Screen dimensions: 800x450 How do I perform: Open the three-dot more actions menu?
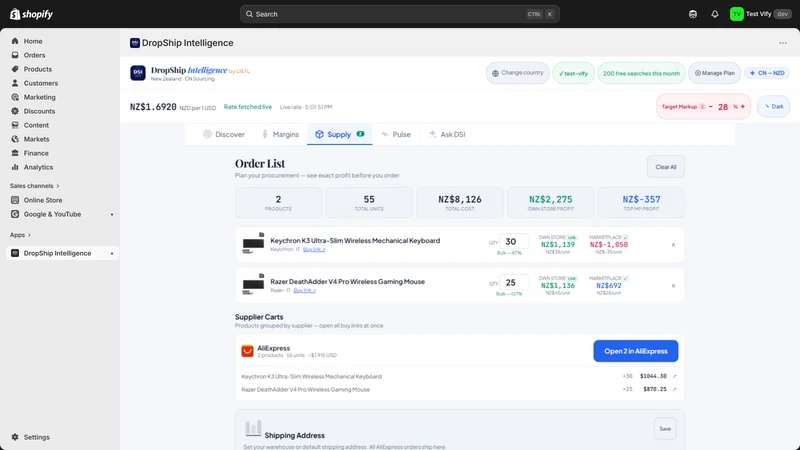(783, 43)
